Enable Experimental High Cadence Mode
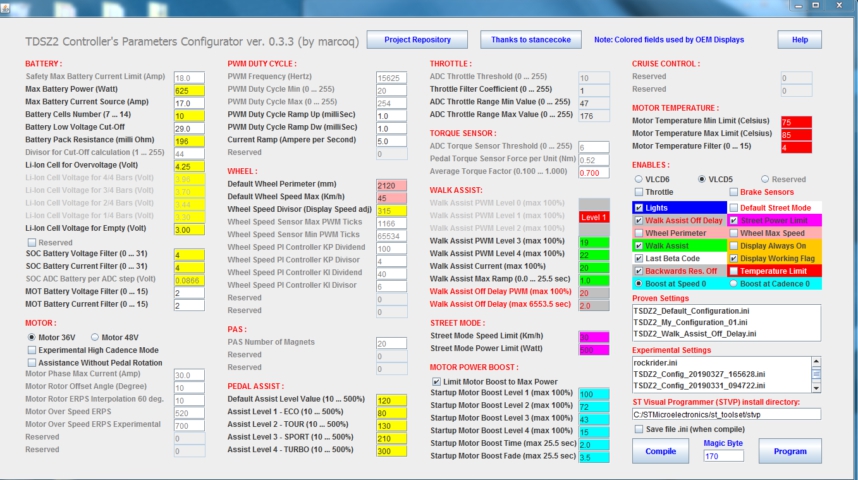This screenshot has height=480, width=858. tap(32, 350)
